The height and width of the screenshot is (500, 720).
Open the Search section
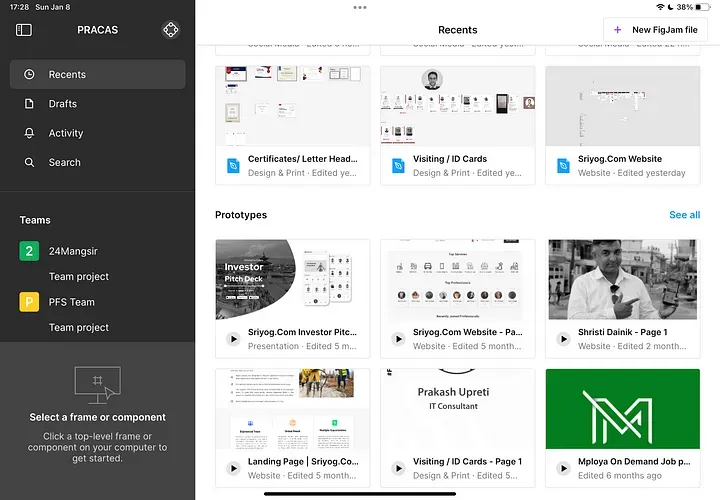pyautogui.click(x=97, y=163)
